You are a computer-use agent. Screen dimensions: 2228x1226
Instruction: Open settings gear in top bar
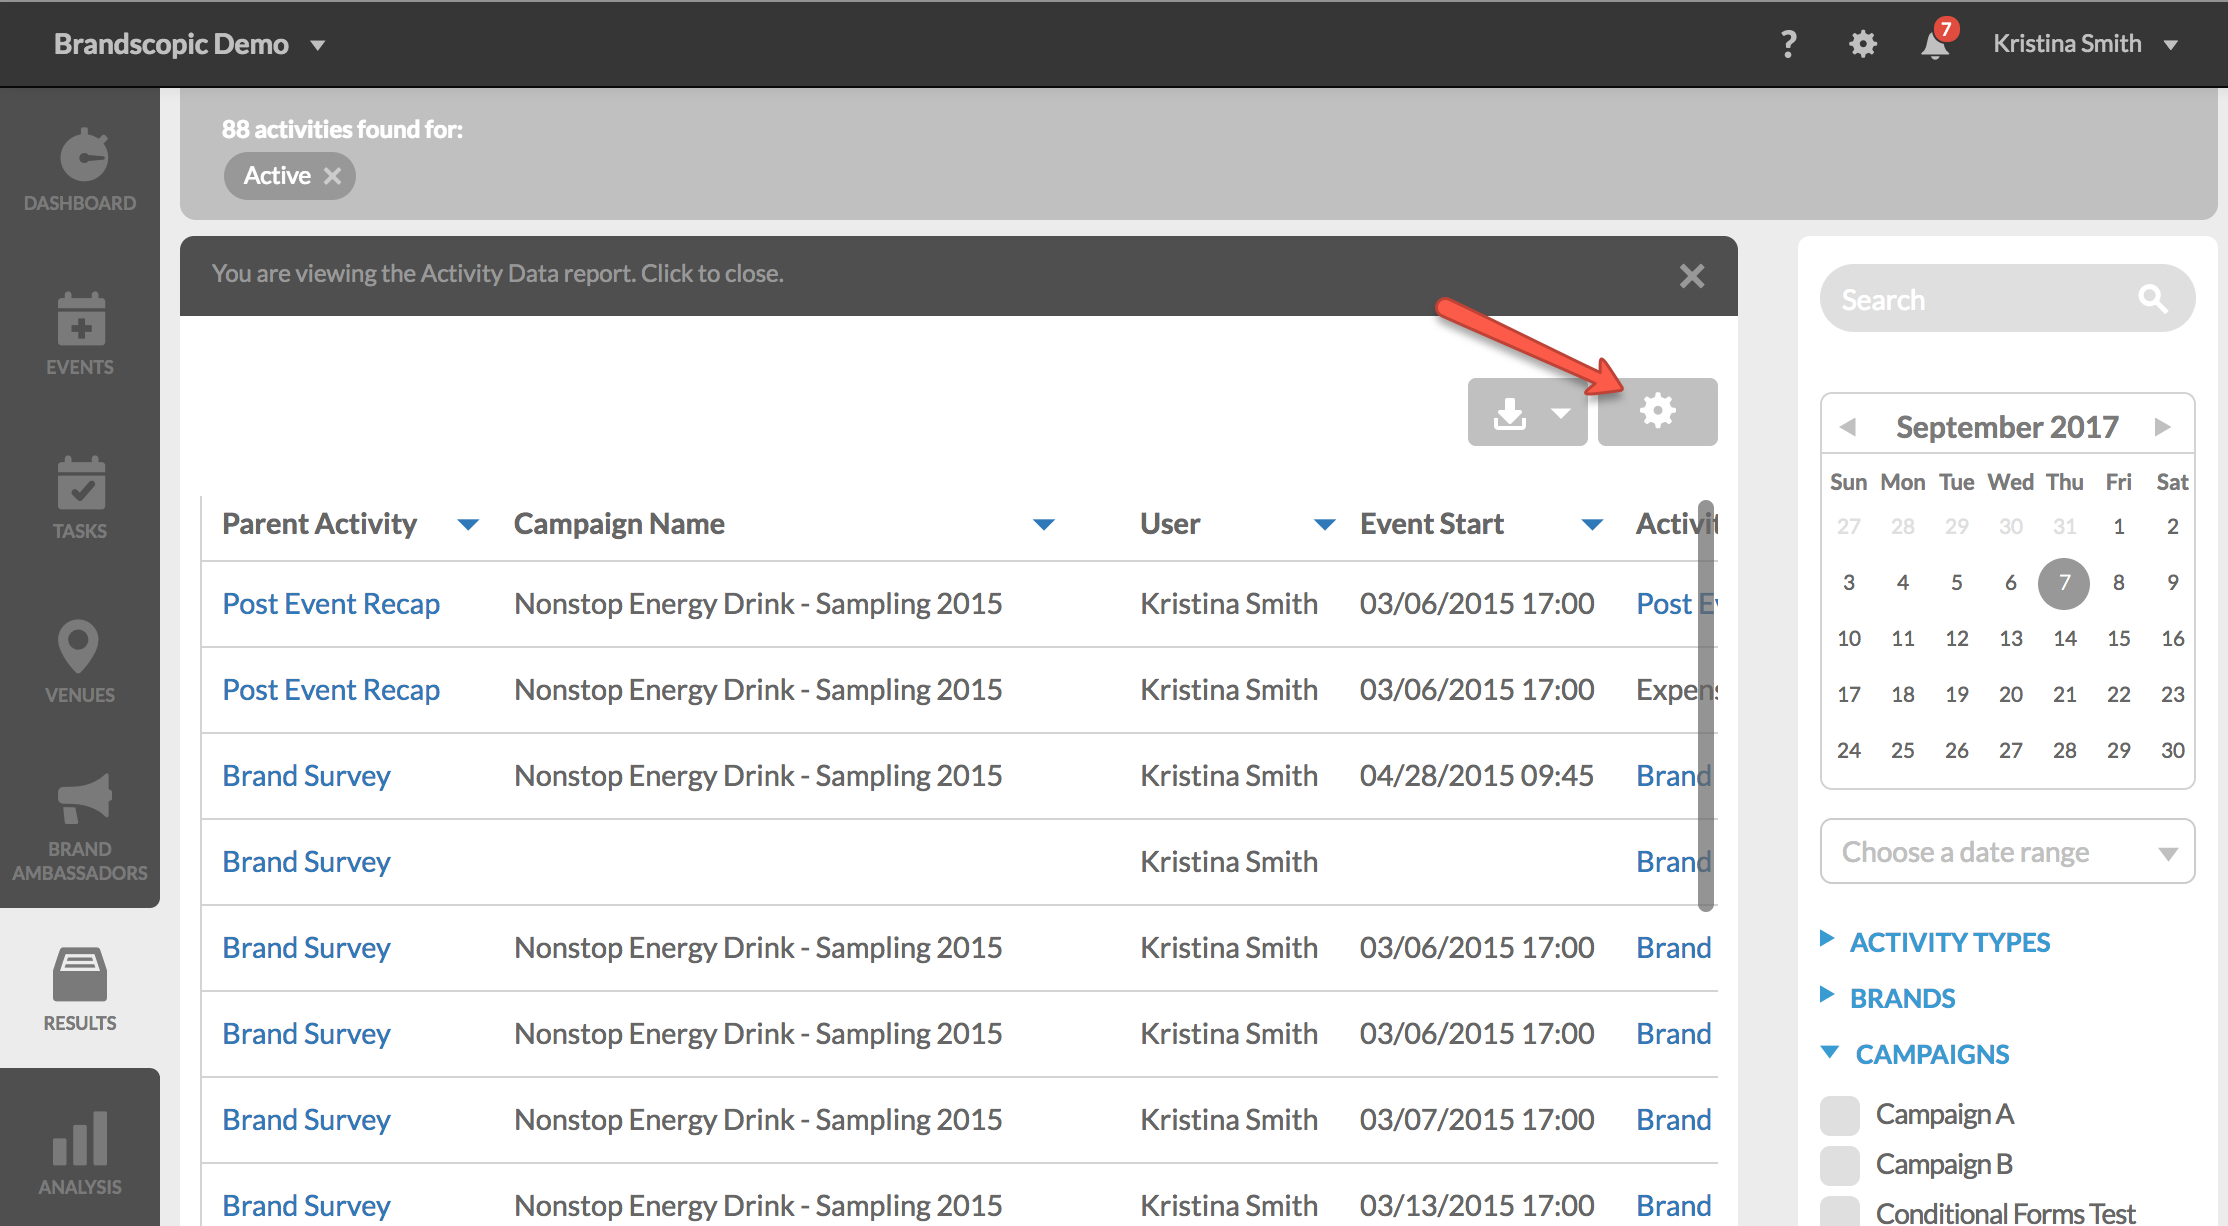1862,44
